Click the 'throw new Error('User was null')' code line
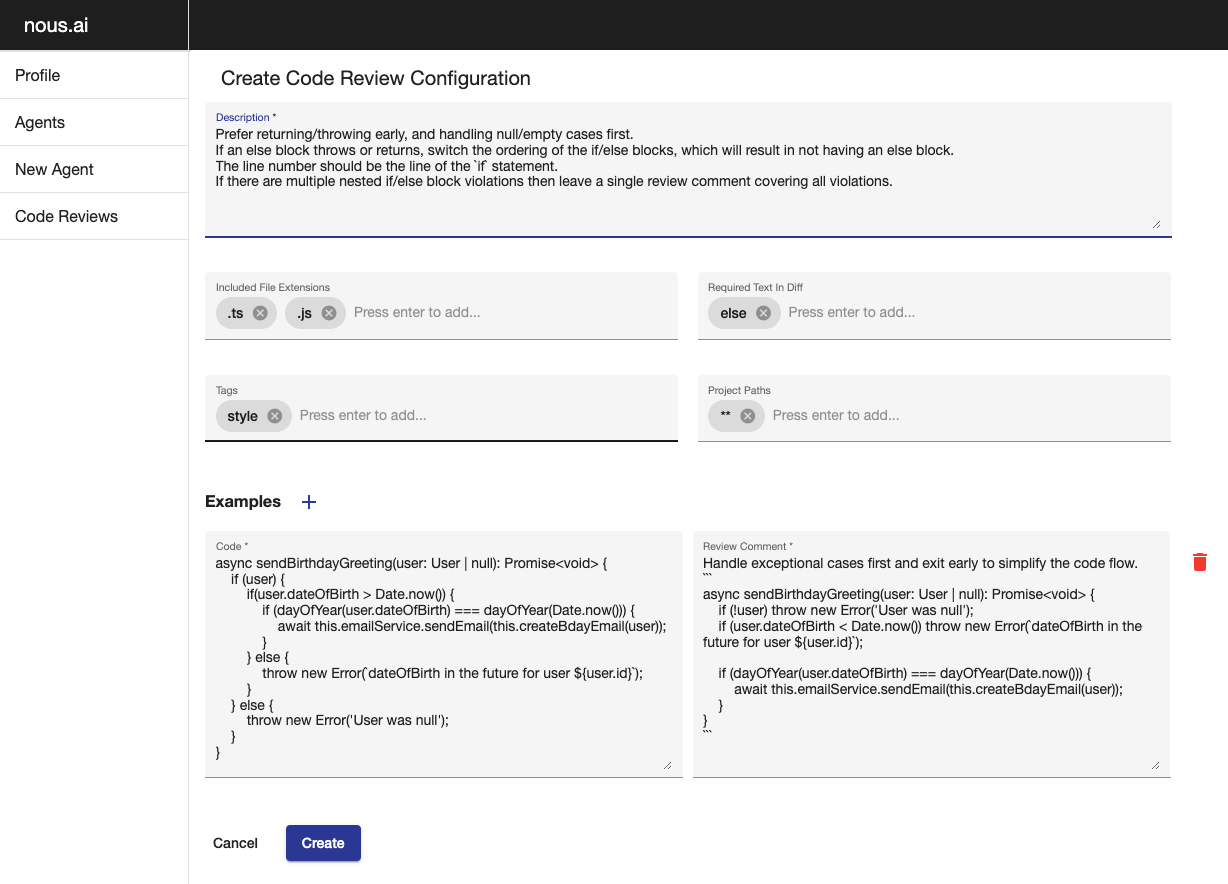 (348, 721)
